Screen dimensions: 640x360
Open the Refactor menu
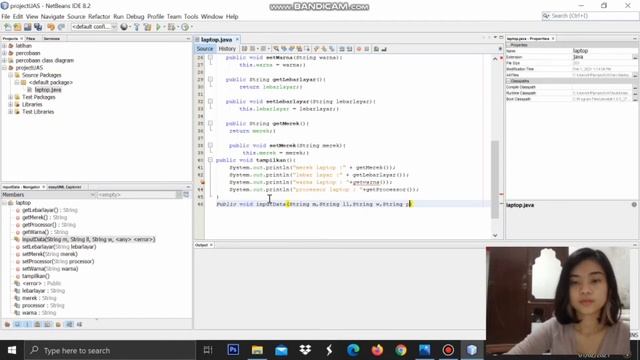99,16
